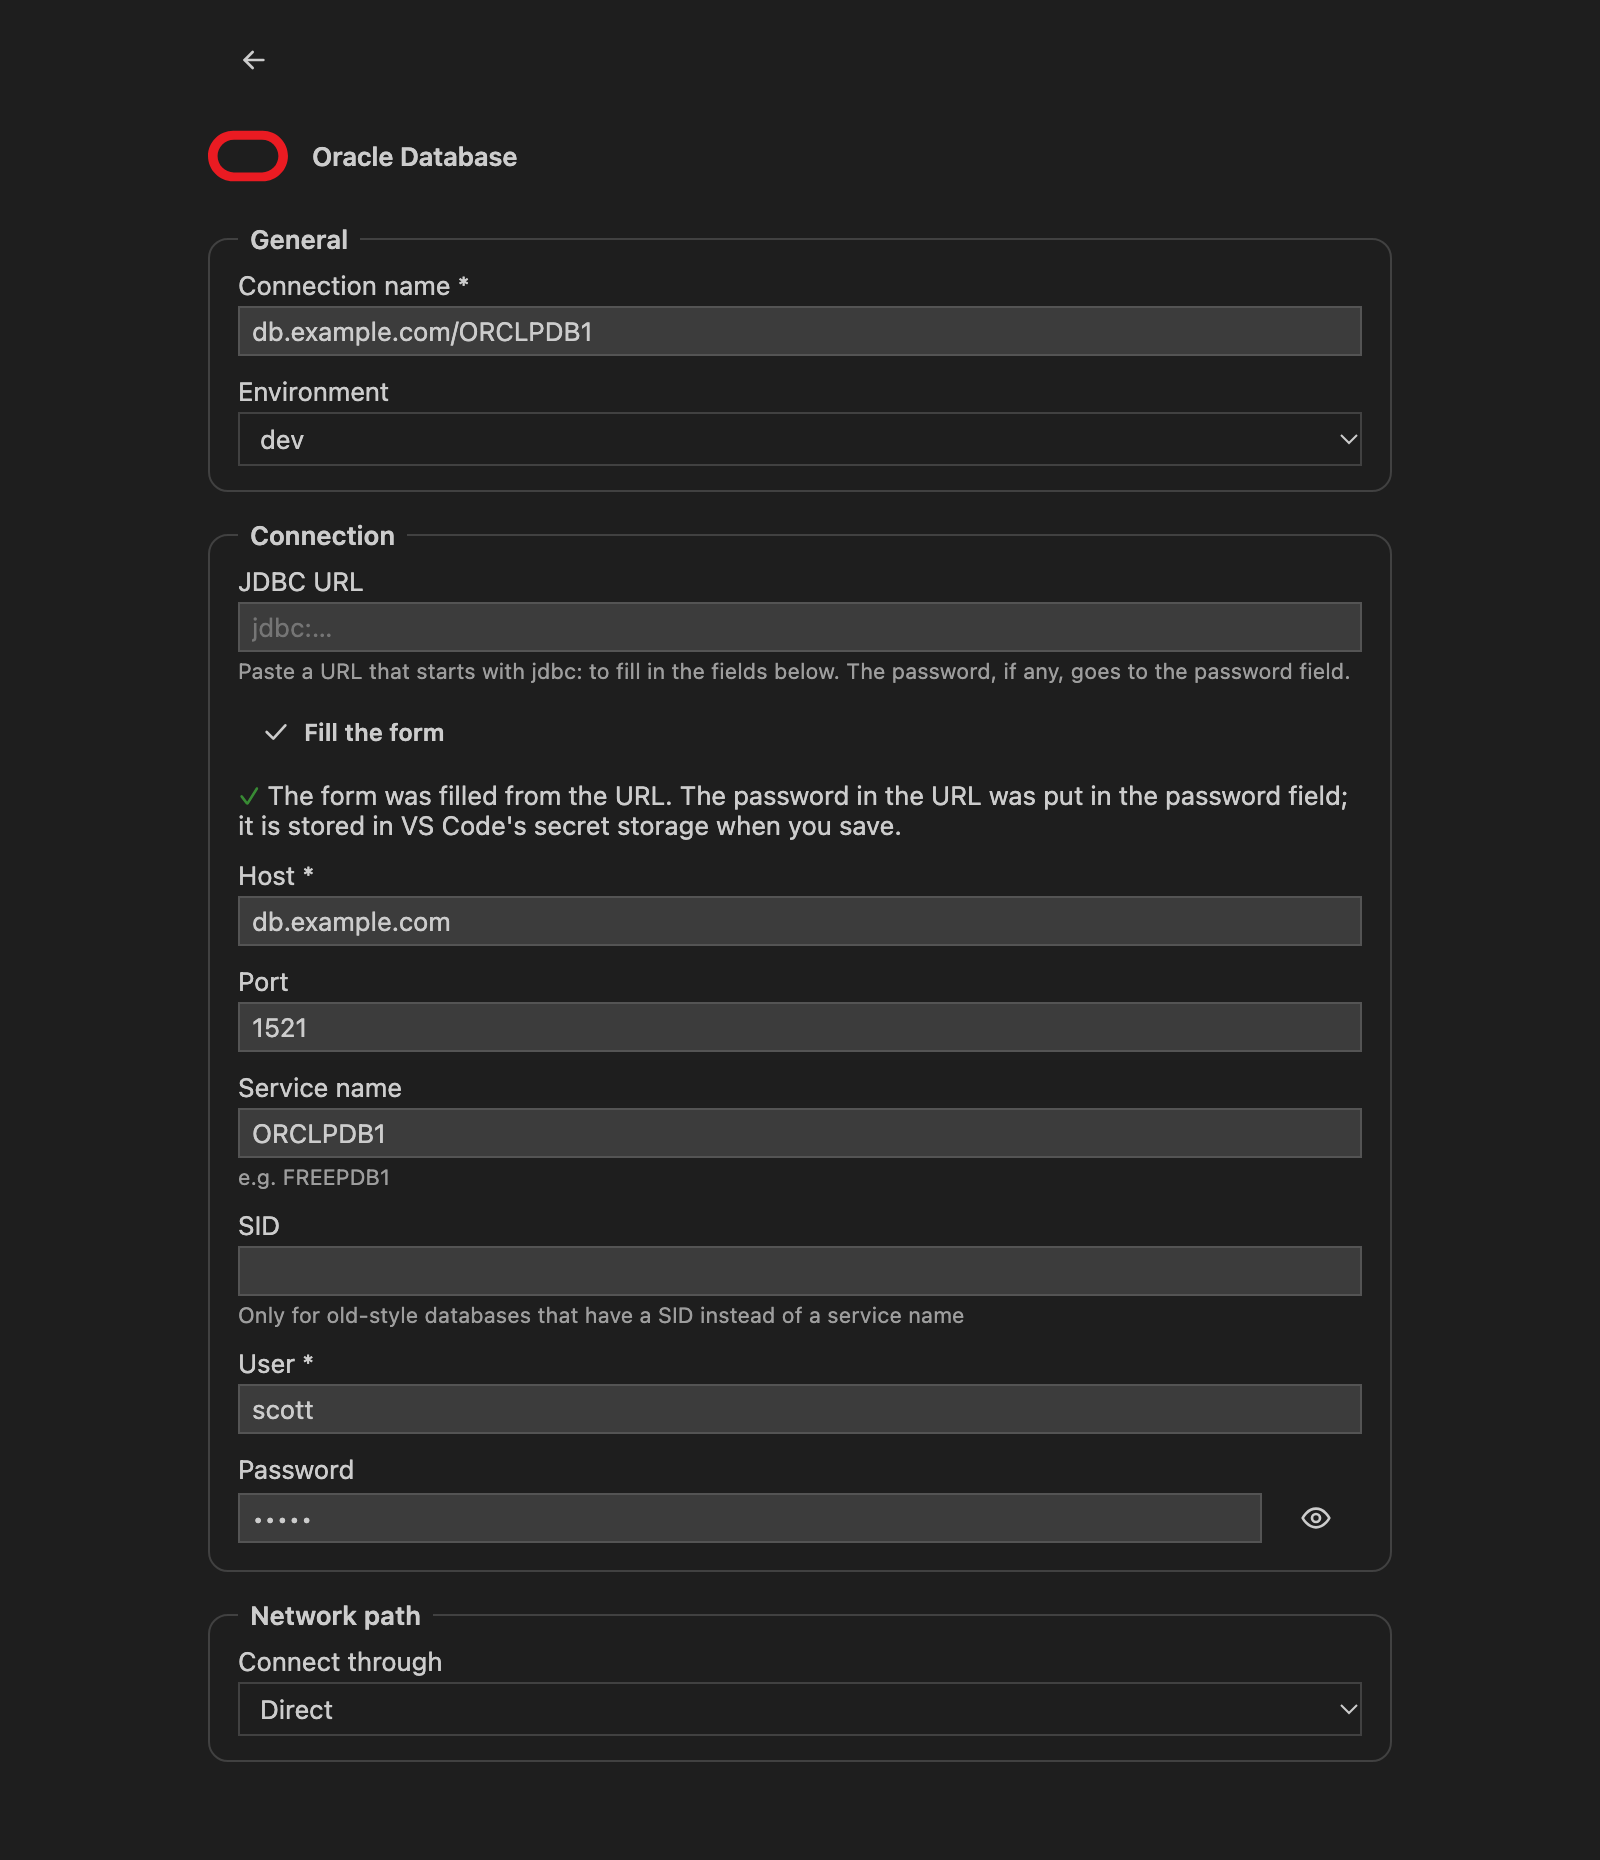Click the Oracle Database heading text
The height and width of the screenshot is (1860, 1600).
coord(414,157)
